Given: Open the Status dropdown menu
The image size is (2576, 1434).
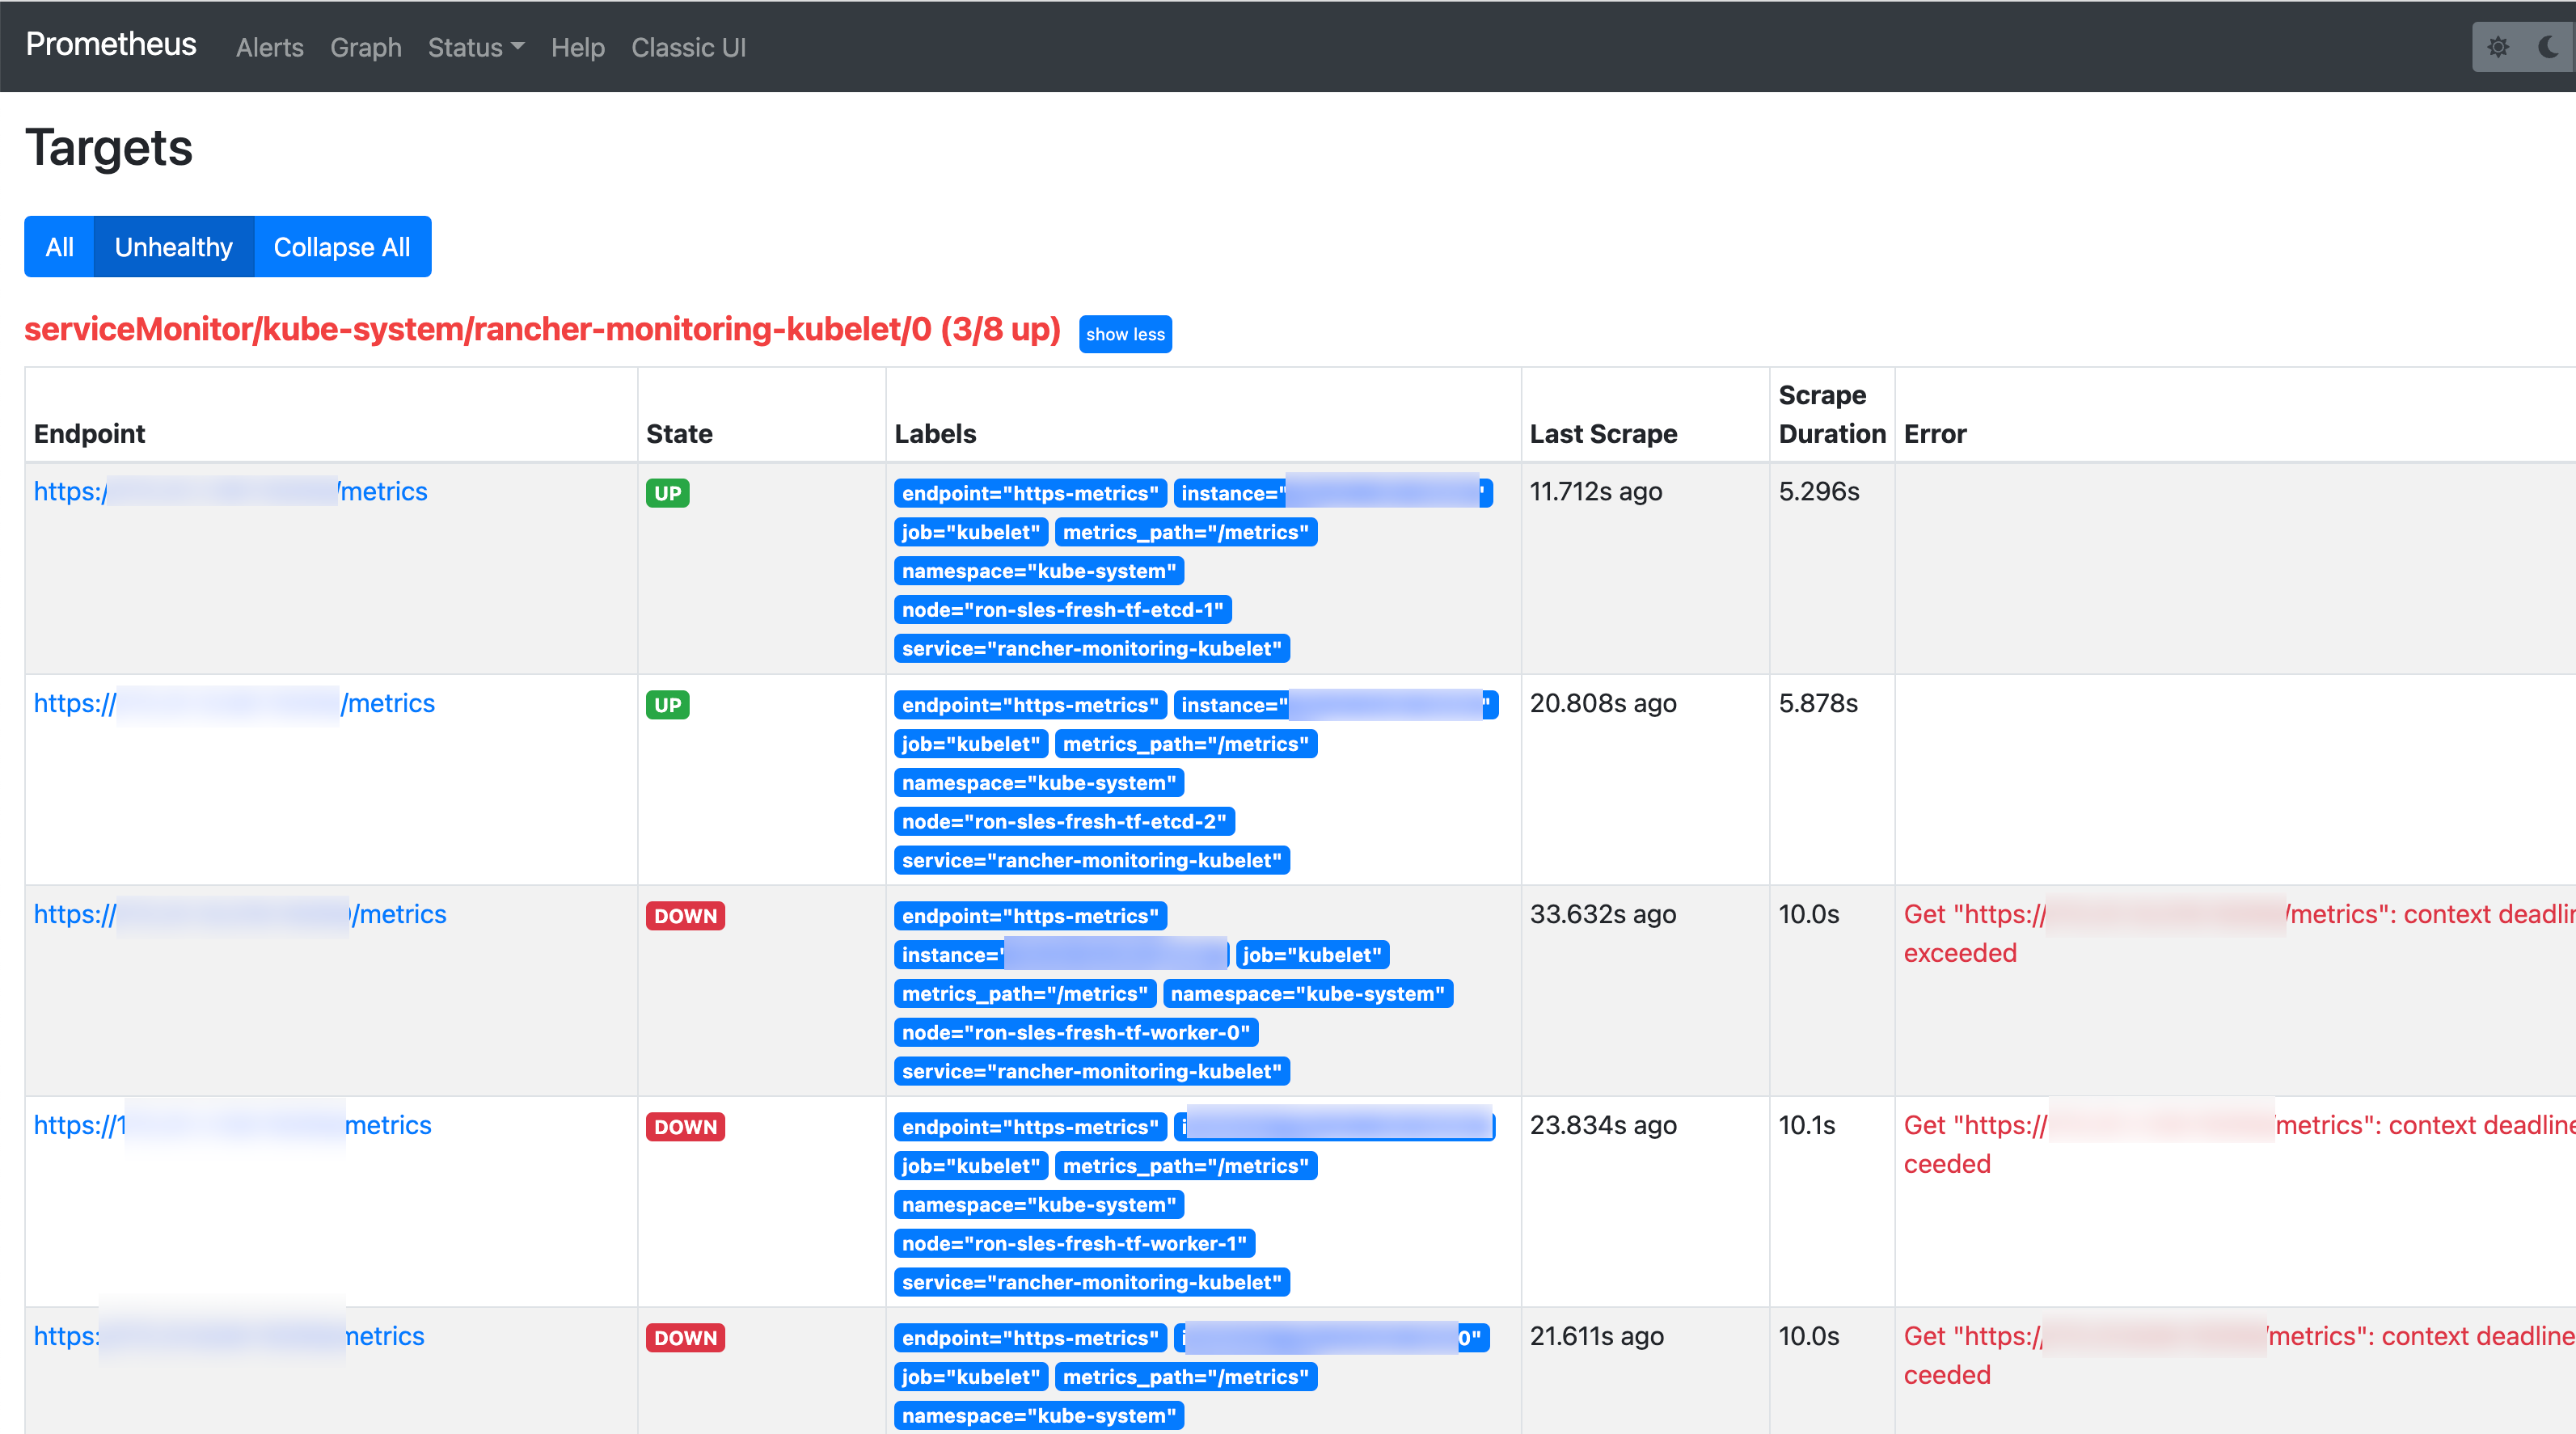Looking at the screenshot, I should pos(475,47).
